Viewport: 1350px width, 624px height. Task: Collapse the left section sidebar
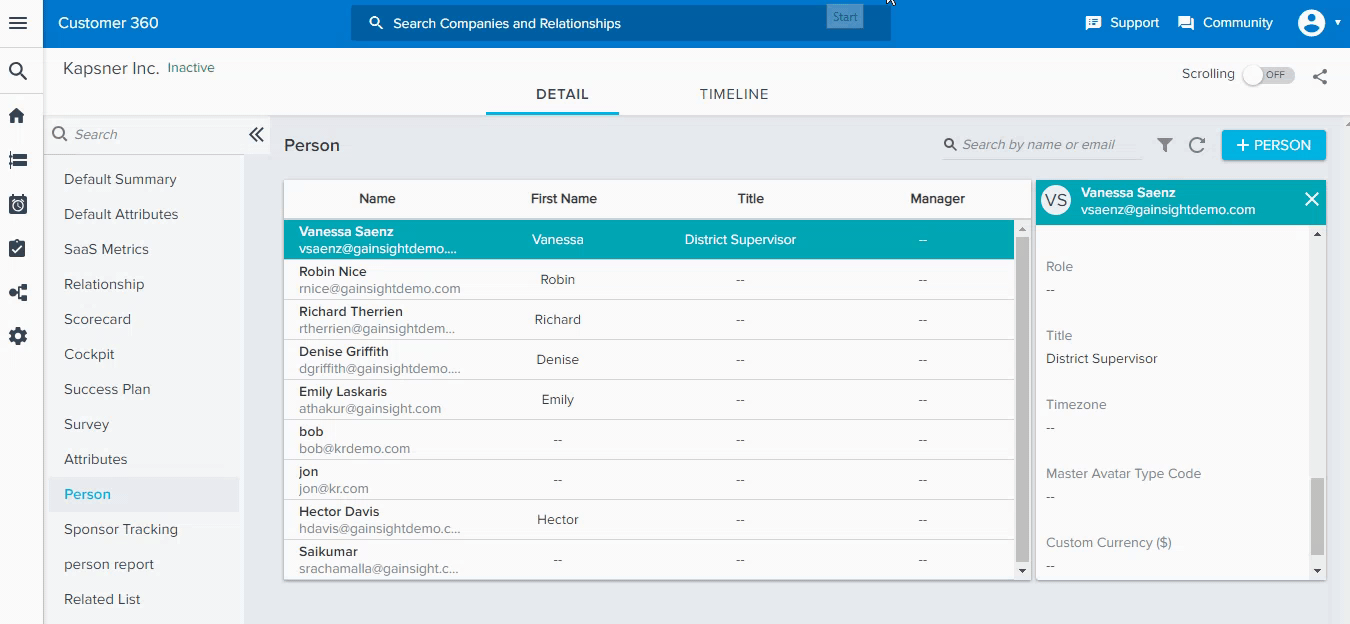pos(257,134)
